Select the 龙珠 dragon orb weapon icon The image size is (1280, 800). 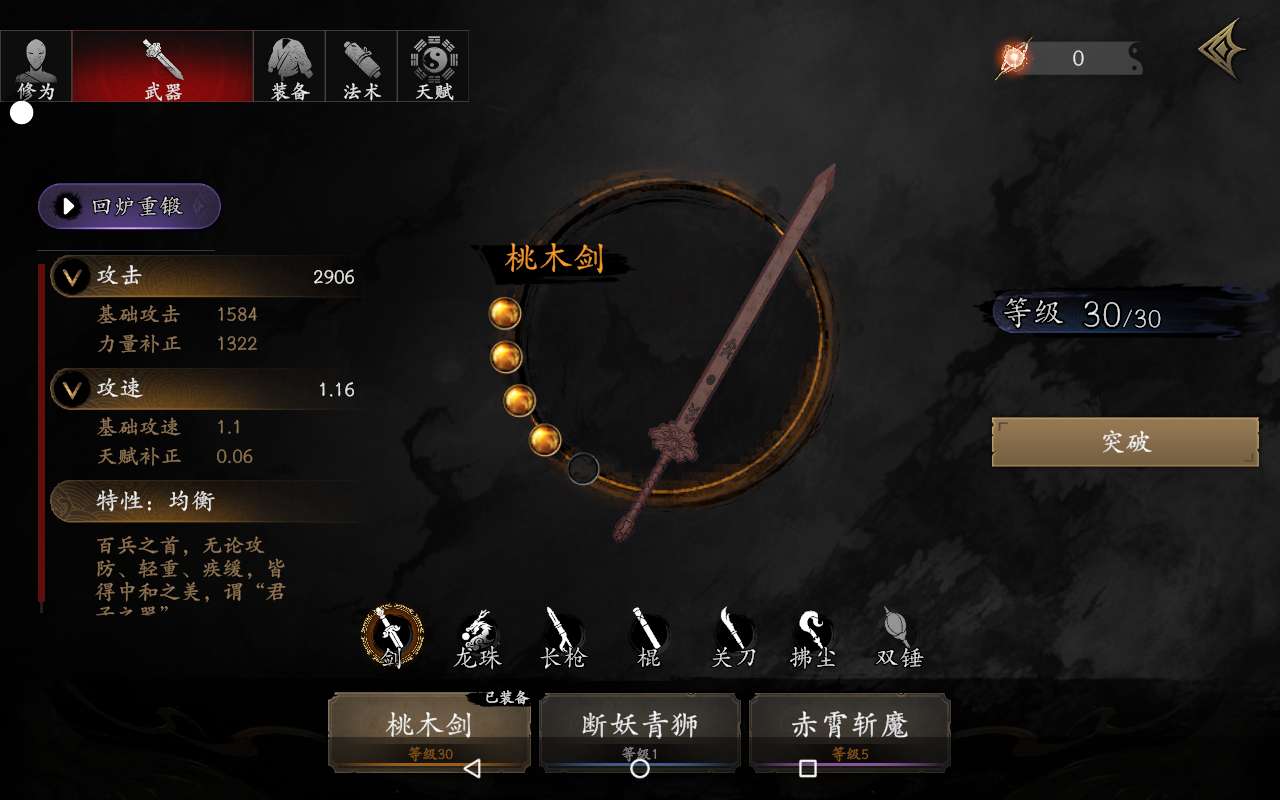coord(478,638)
